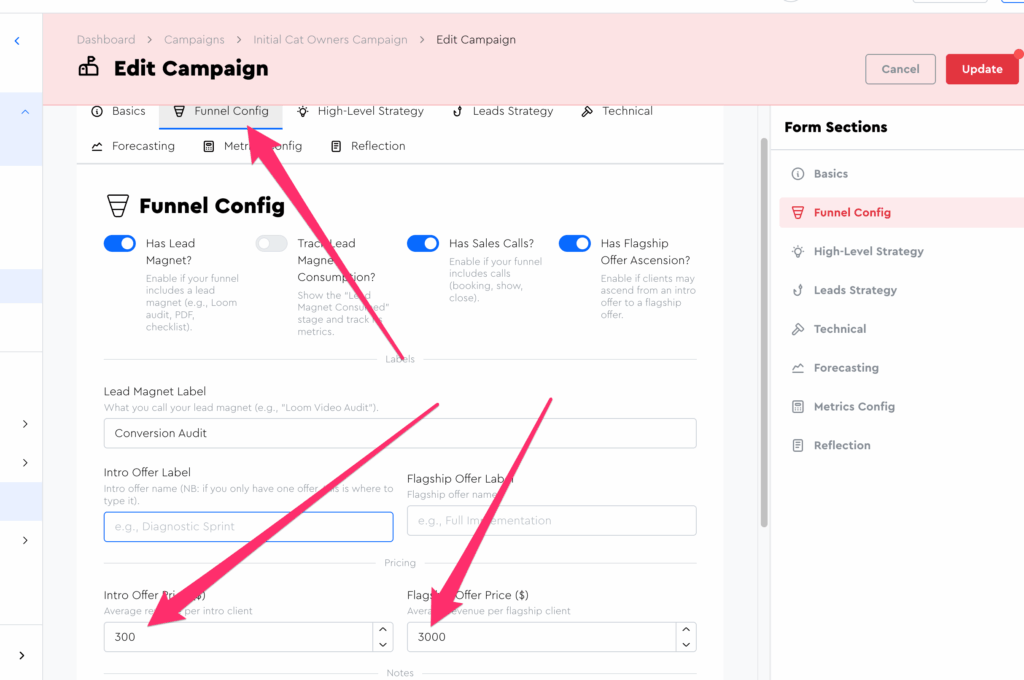Open the Forecasting tab
This screenshot has height=680, width=1024.
tap(133, 146)
